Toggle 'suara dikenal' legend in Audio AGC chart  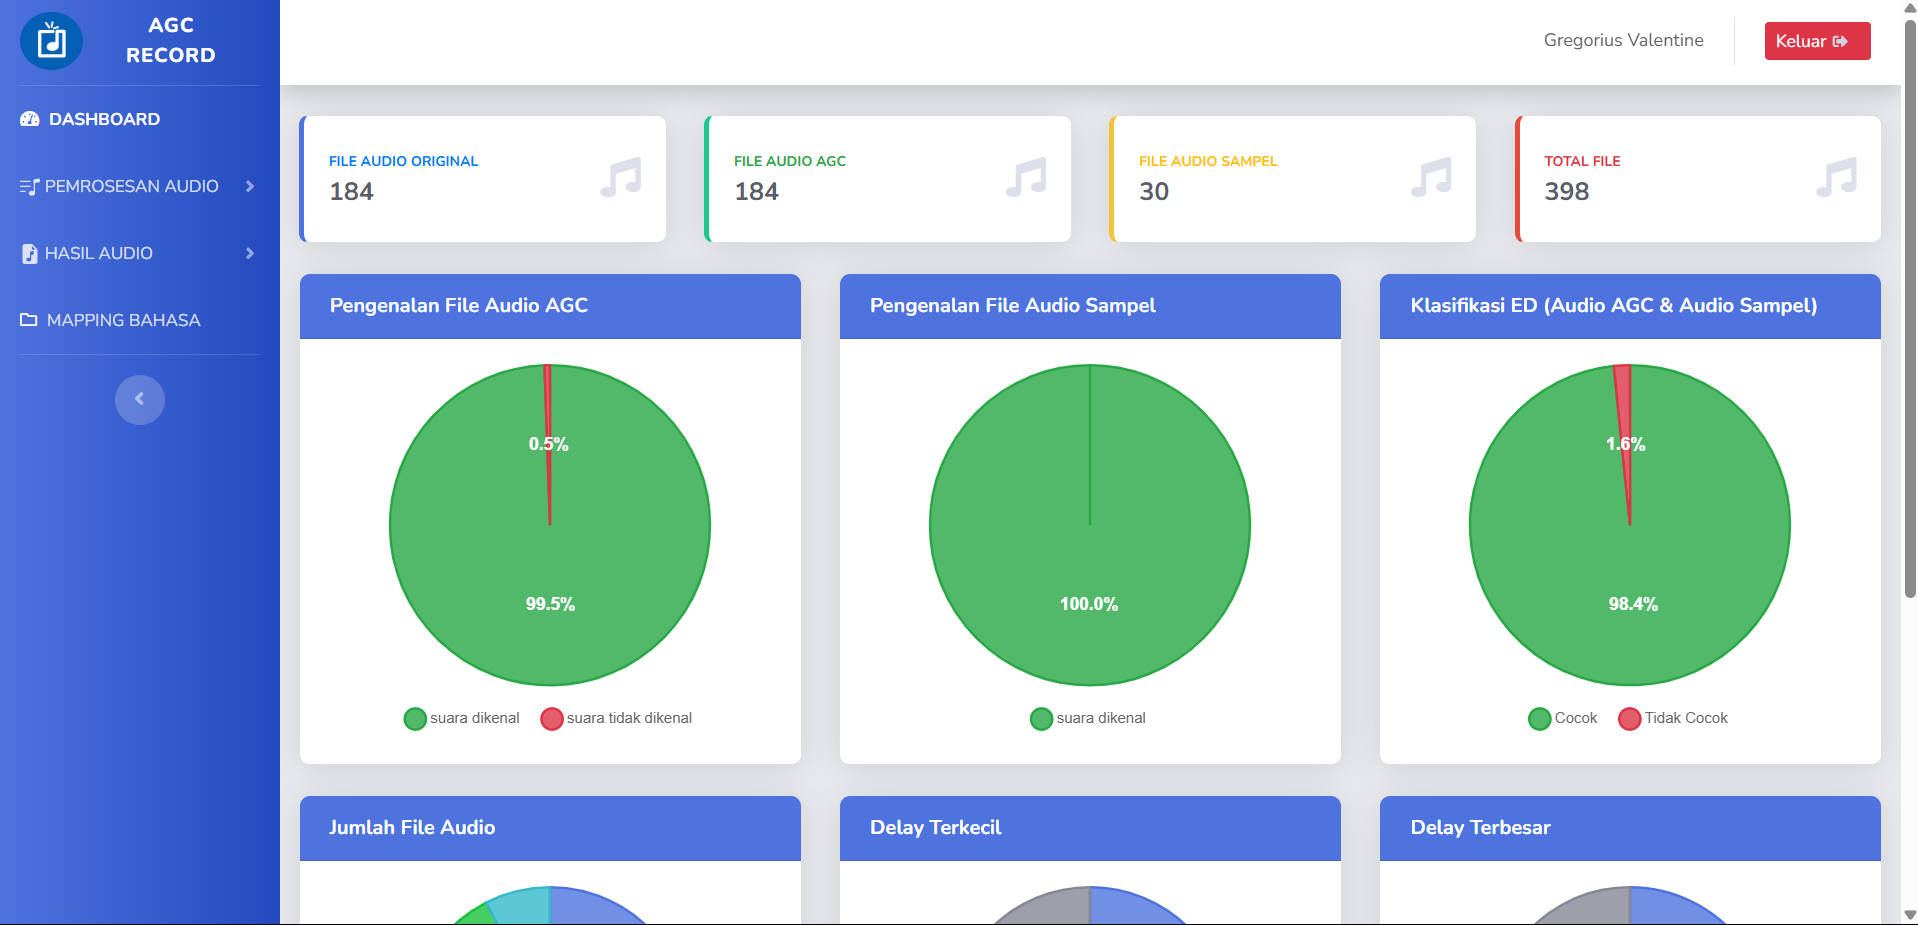point(462,718)
